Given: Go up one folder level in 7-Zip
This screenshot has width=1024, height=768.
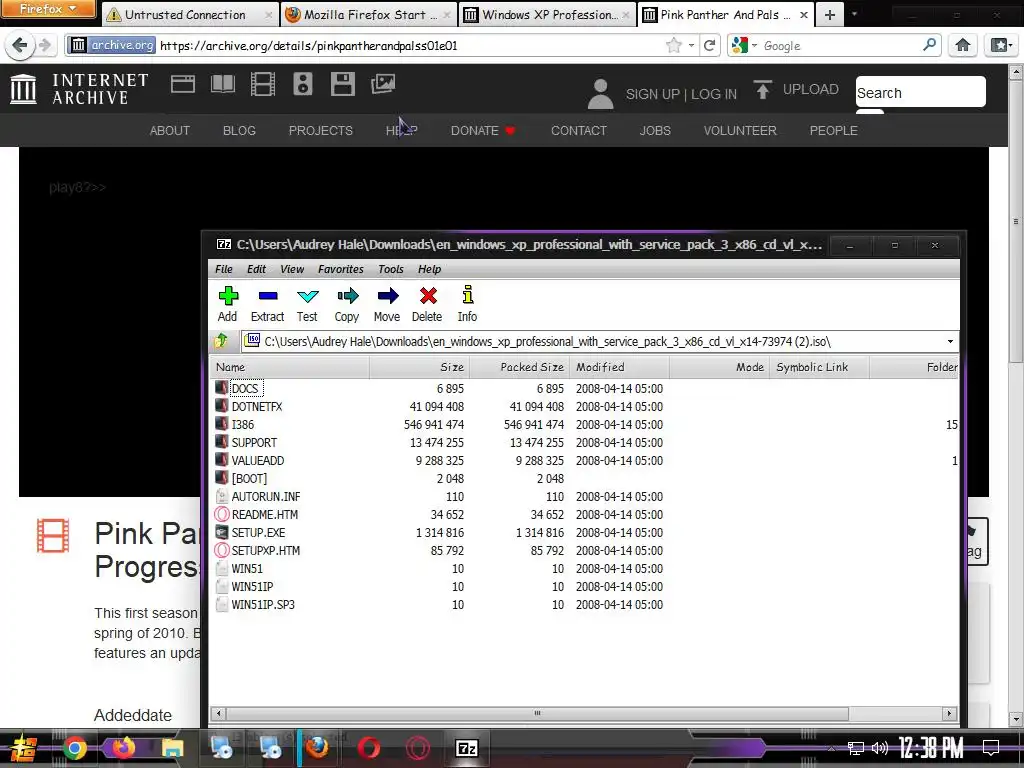Looking at the screenshot, I should tap(221, 341).
